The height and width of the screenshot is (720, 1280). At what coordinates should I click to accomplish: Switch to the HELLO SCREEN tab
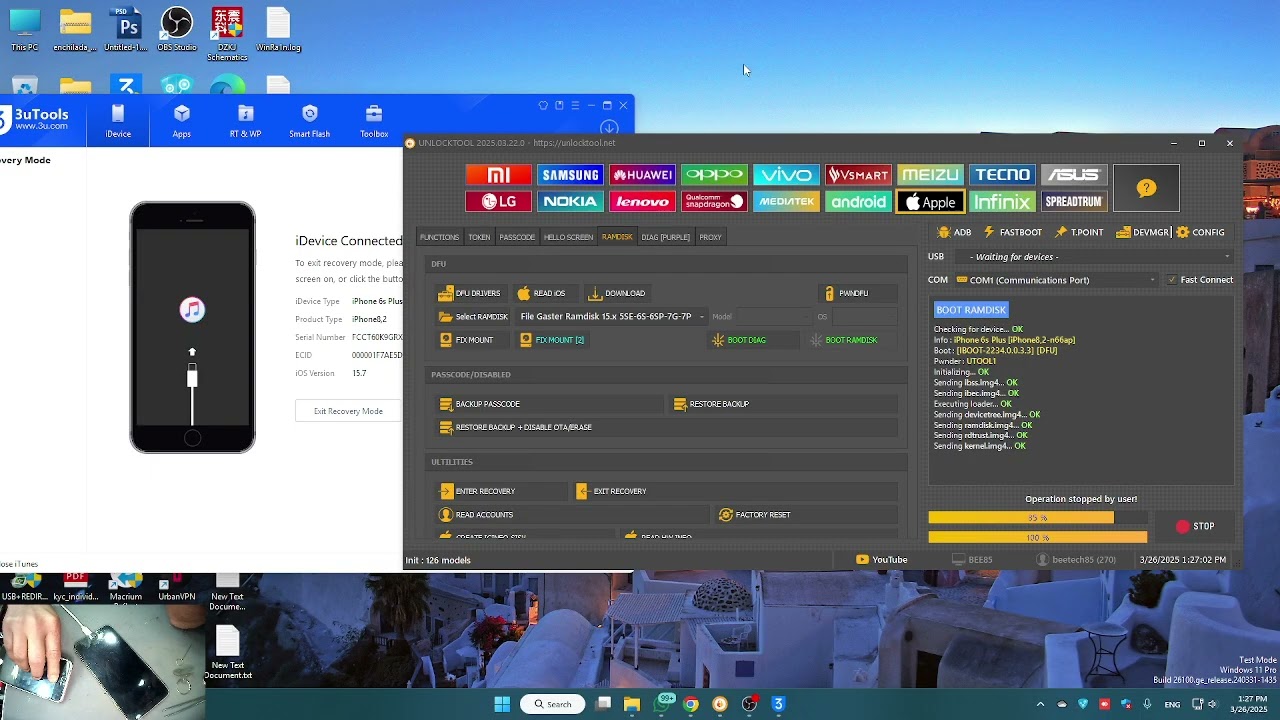click(568, 237)
